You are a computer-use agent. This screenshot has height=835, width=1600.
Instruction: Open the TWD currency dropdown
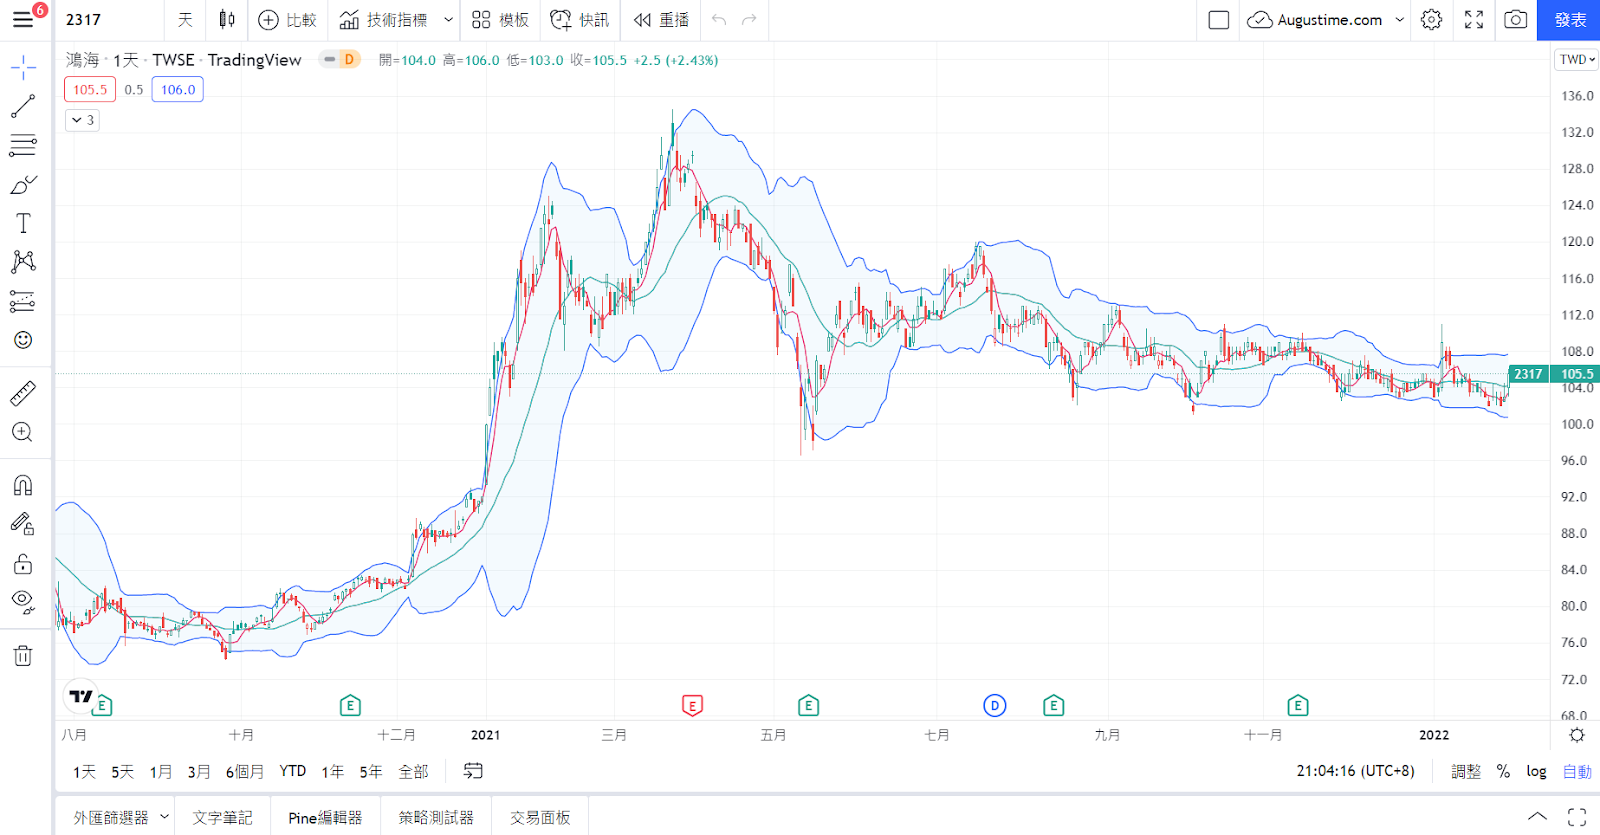pyautogui.click(x=1577, y=60)
